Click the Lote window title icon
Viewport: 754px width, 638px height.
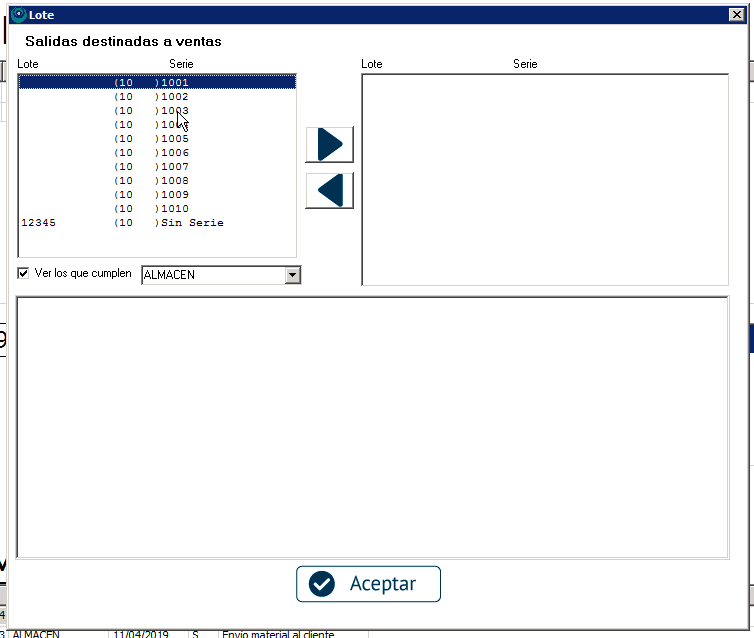(17, 15)
